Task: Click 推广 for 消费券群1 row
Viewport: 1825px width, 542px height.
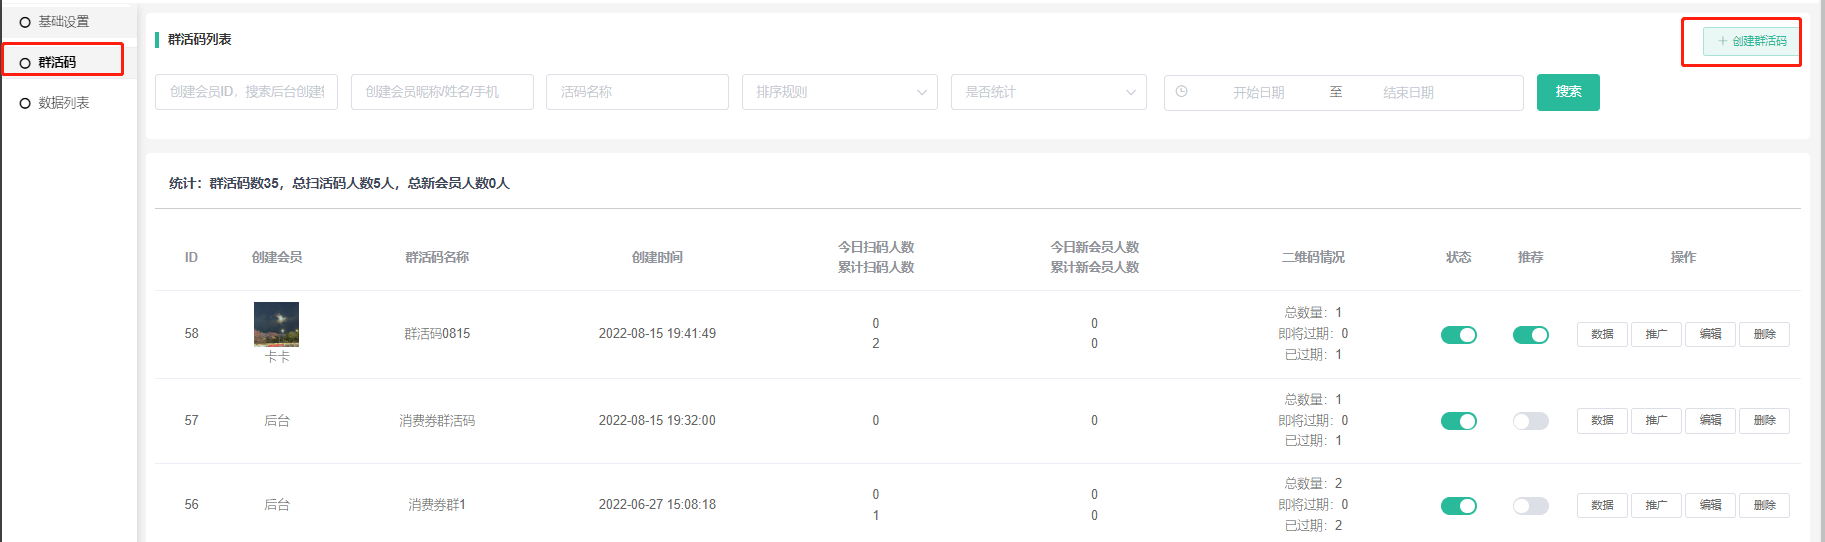Action: pyautogui.click(x=1656, y=505)
